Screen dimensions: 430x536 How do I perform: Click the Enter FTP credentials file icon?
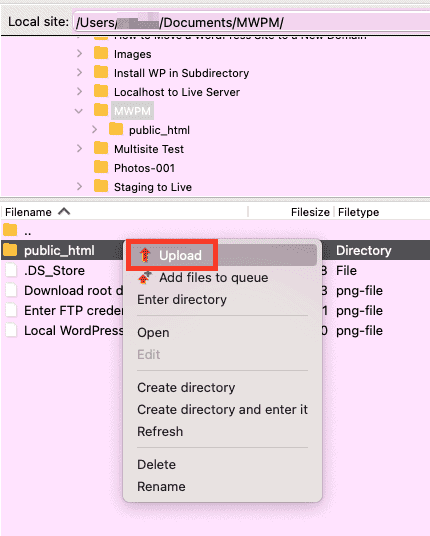11,310
